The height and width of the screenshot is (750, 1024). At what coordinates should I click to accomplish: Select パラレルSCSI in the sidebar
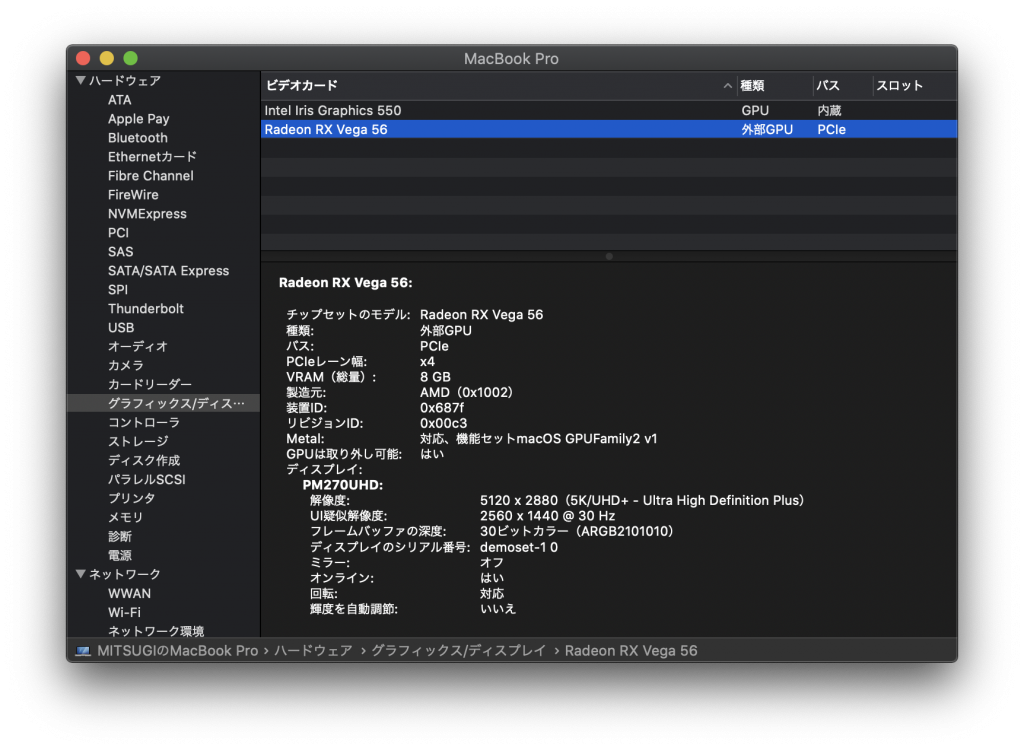click(x=146, y=479)
